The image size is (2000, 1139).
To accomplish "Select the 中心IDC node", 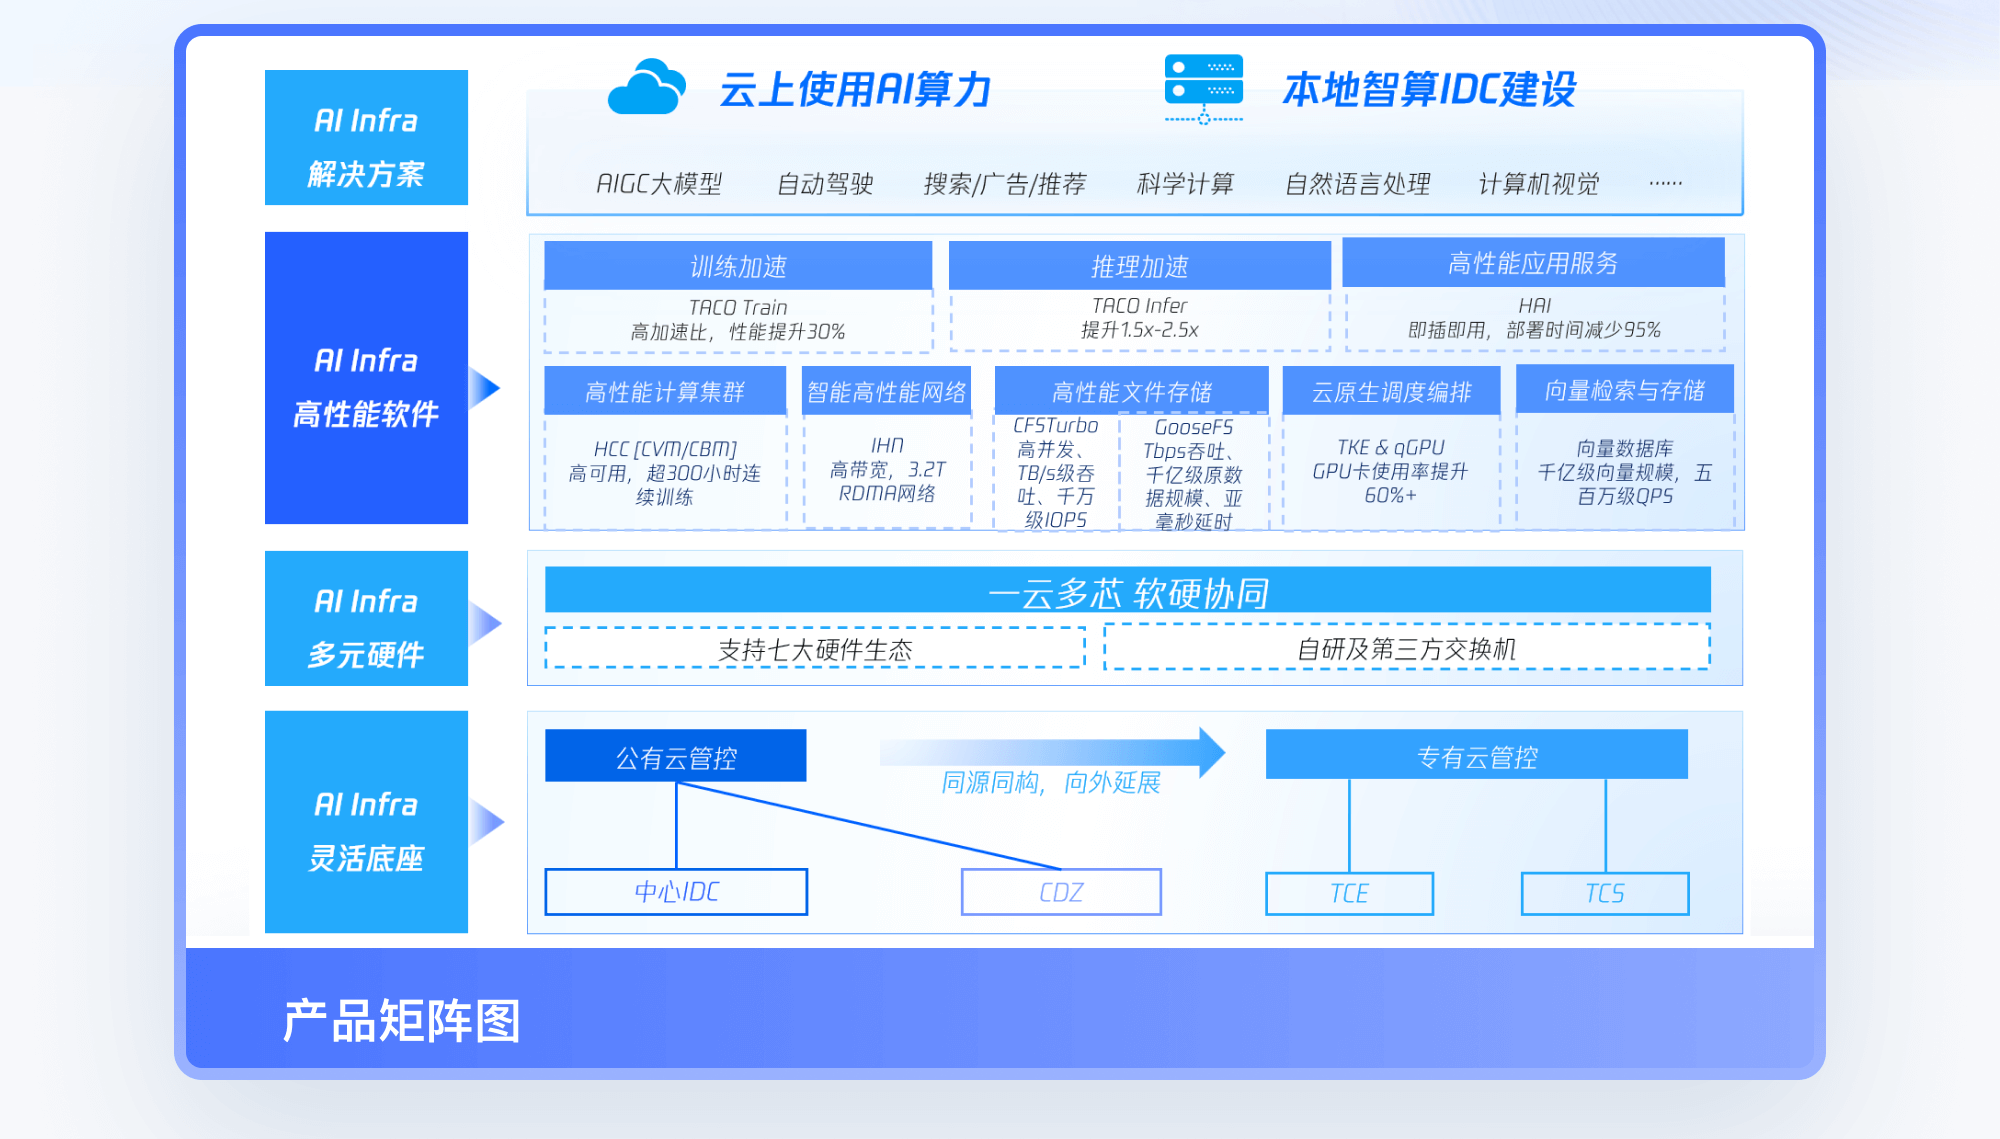I will coord(676,891).
